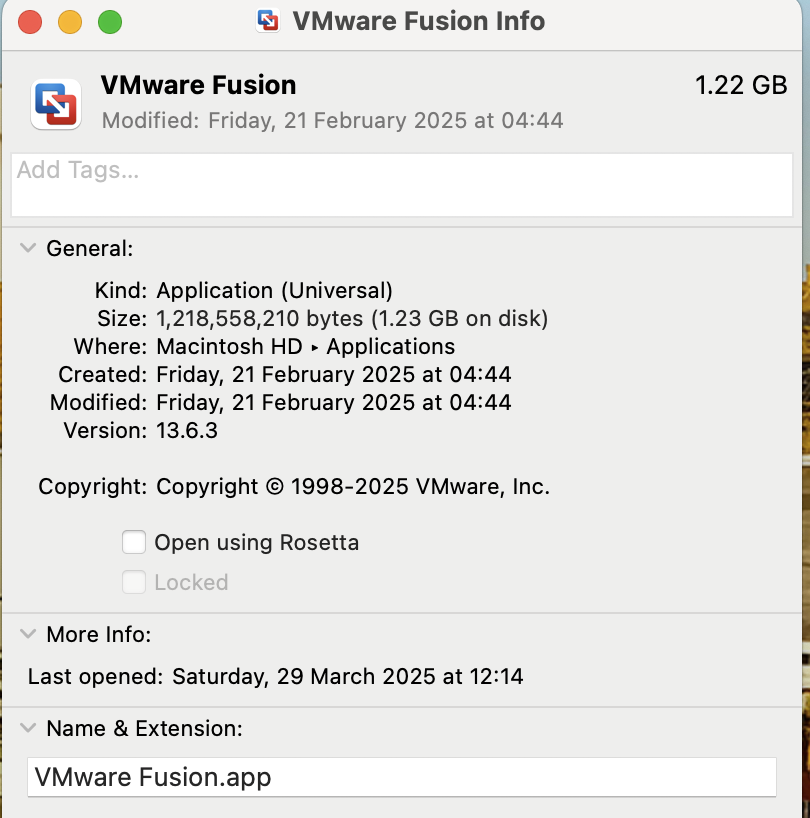Click the Application (Universal) kind value

[x=275, y=291]
